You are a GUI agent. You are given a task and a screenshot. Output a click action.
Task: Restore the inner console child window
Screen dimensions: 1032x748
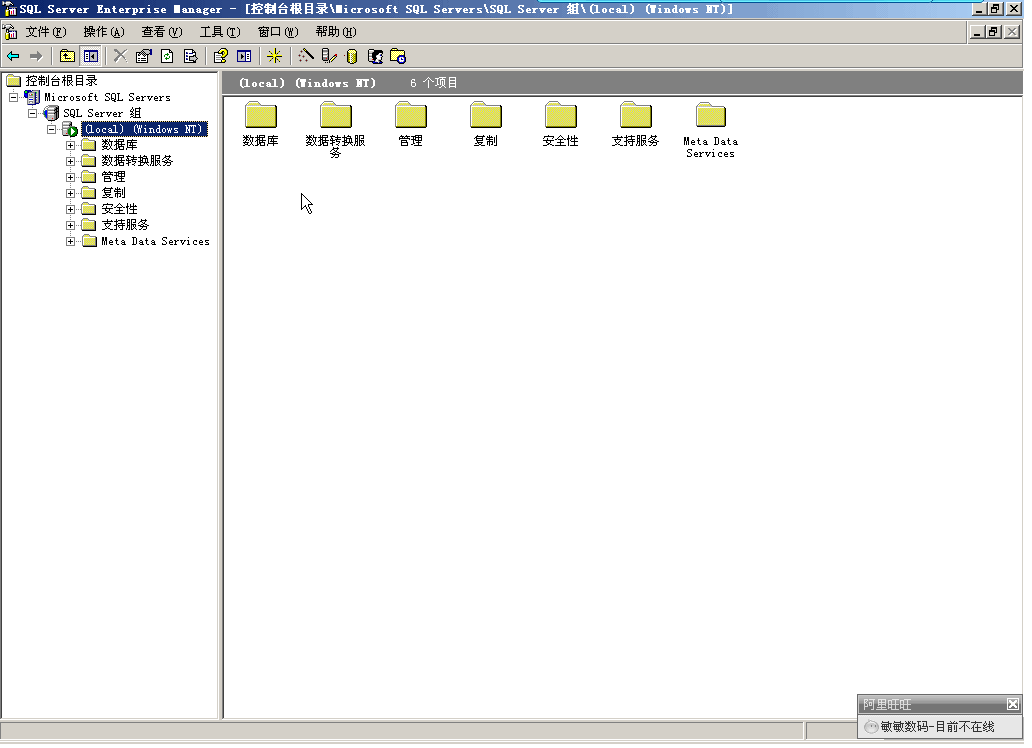coord(994,32)
